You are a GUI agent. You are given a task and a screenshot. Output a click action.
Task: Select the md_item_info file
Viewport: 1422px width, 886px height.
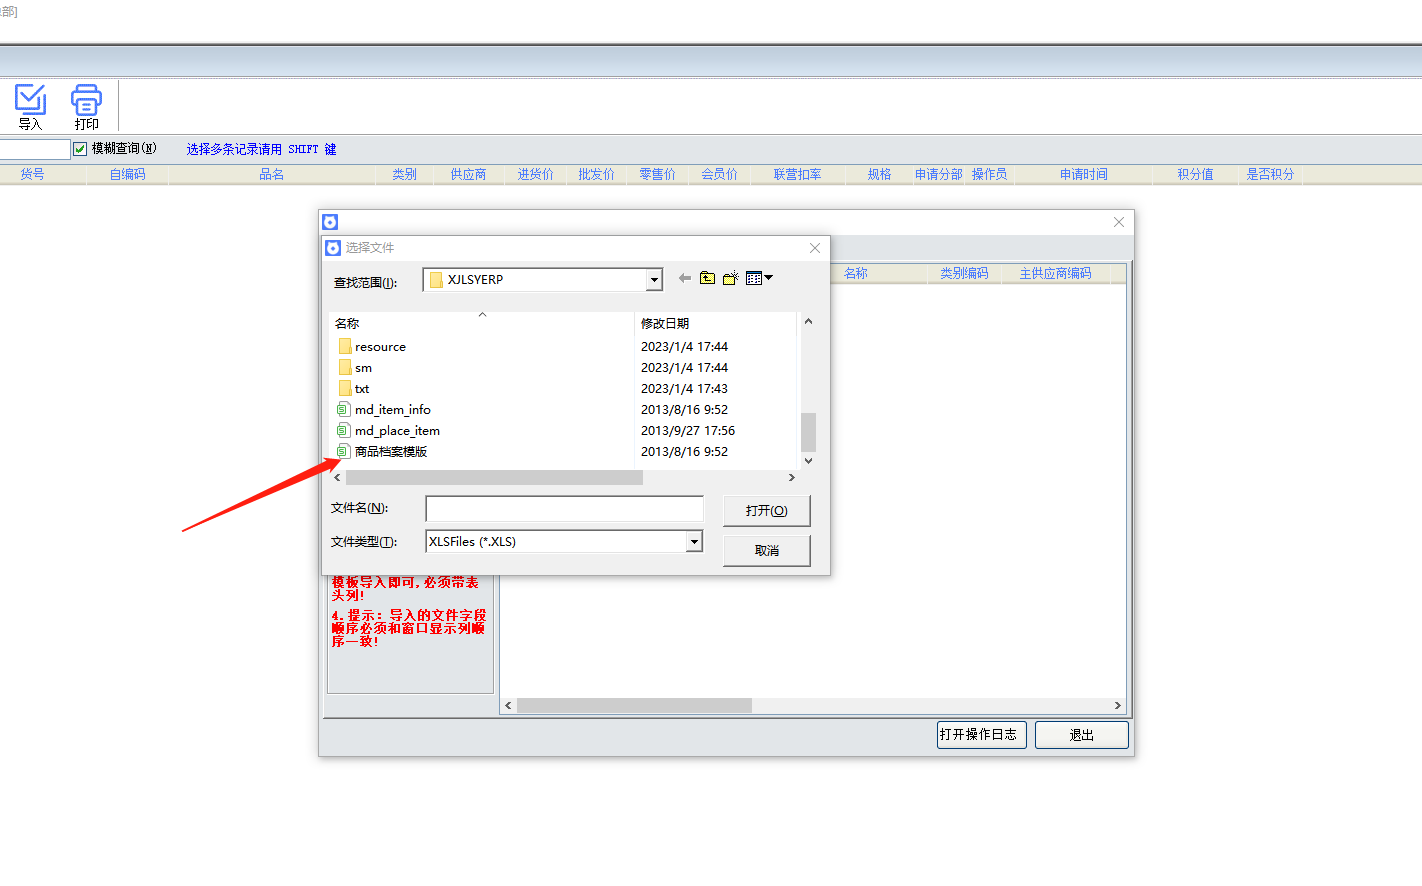click(x=384, y=410)
